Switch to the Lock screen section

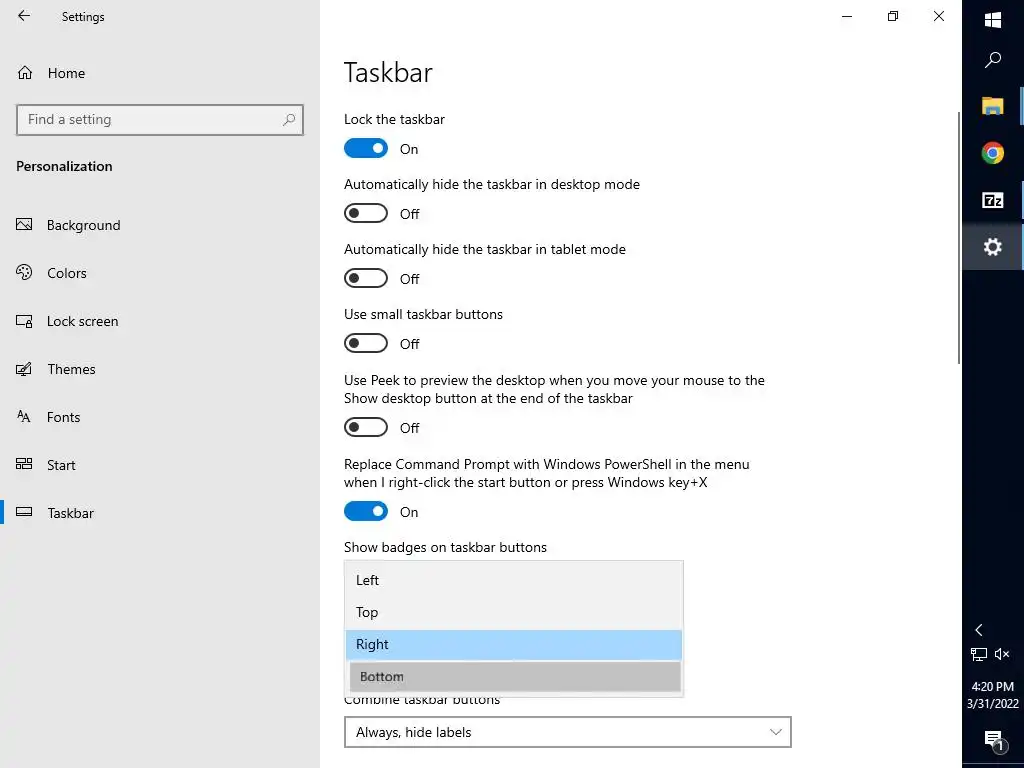(x=82, y=321)
